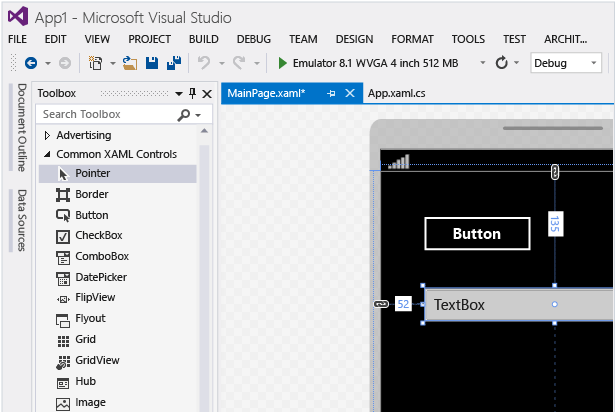
Task: Switch to the App.xaml.cs tab
Action: [x=396, y=93]
